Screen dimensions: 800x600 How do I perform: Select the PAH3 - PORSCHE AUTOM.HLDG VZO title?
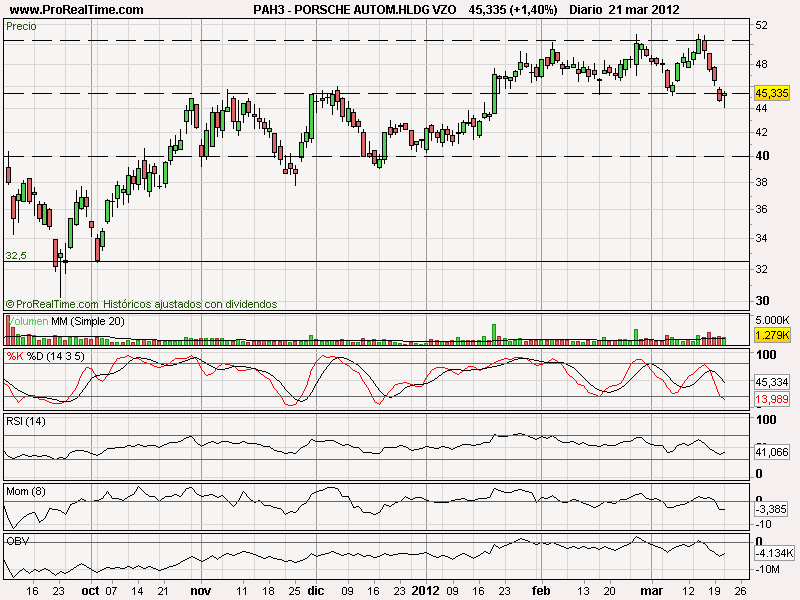(x=355, y=9)
